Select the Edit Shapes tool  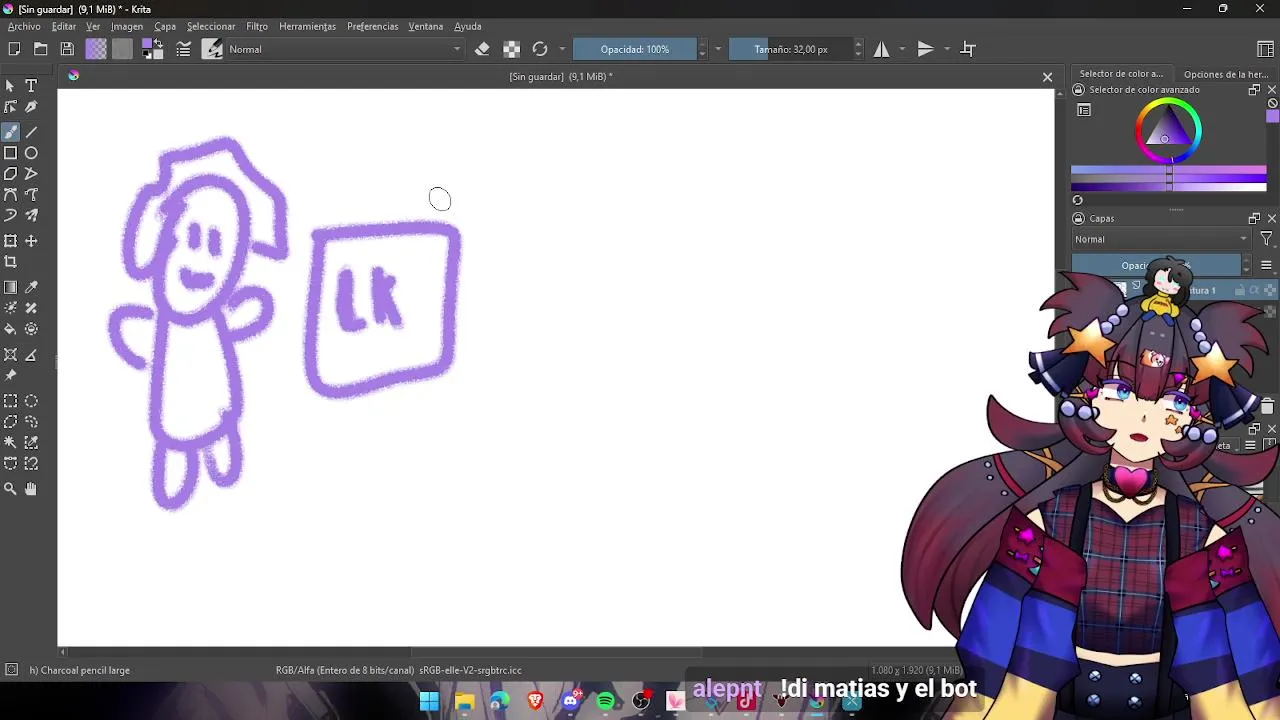[x=10, y=107]
